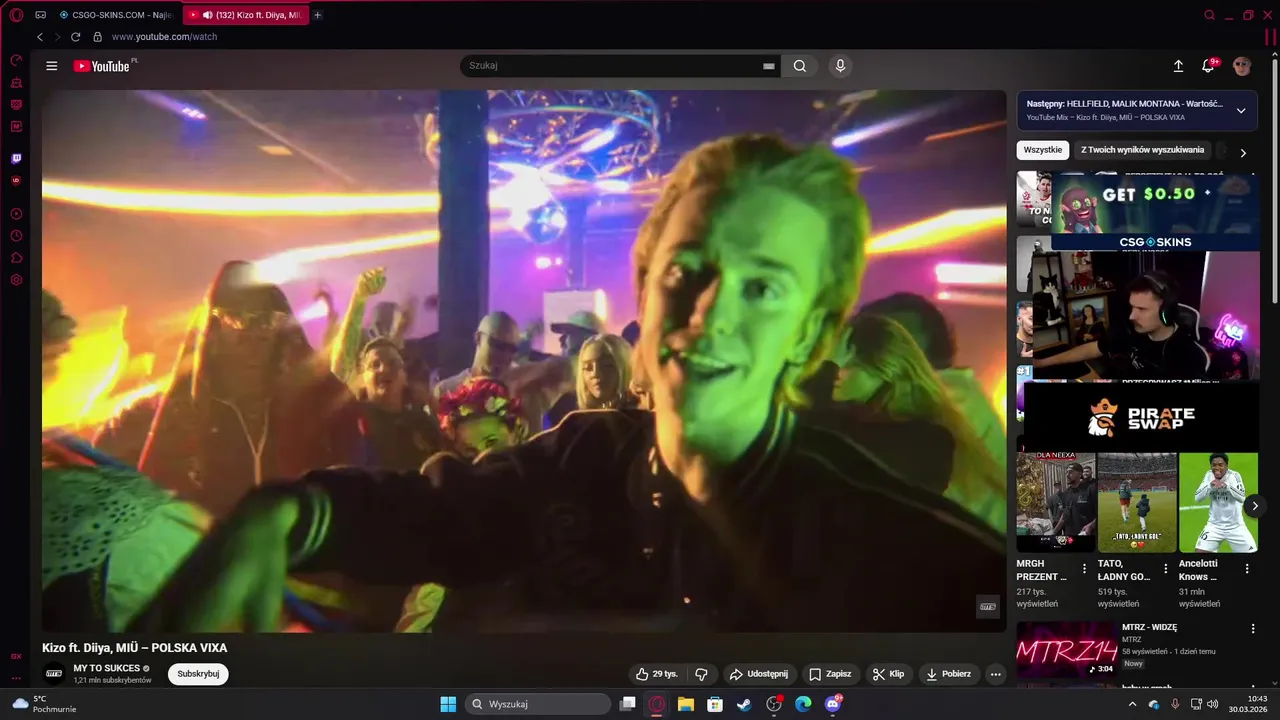The height and width of the screenshot is (720, 1280).
Task: Add a new browser tab
Action: tap(318, 15)
